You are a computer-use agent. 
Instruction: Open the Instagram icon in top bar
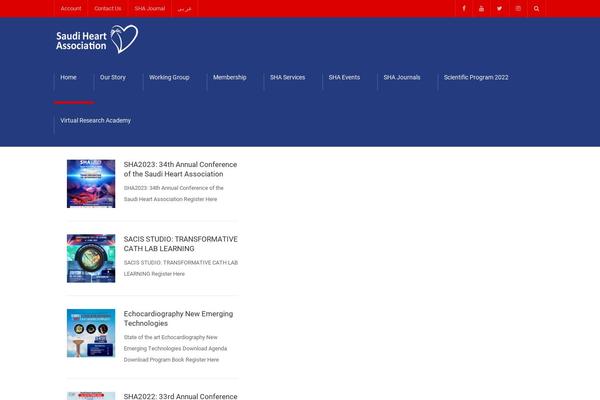tap(518, 8)
